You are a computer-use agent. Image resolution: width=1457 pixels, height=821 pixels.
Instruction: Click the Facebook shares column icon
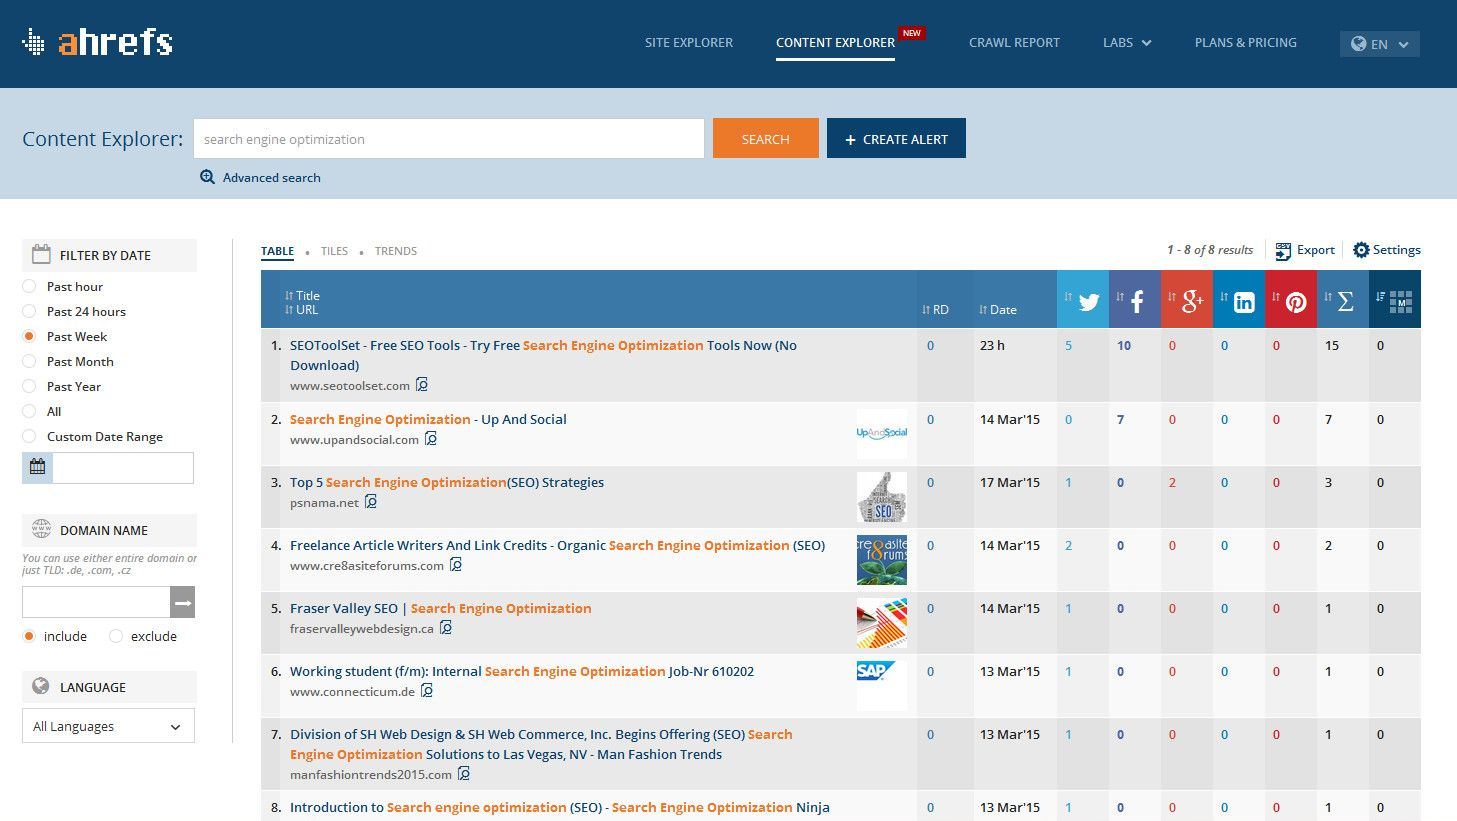click(x=1135, y=299)
